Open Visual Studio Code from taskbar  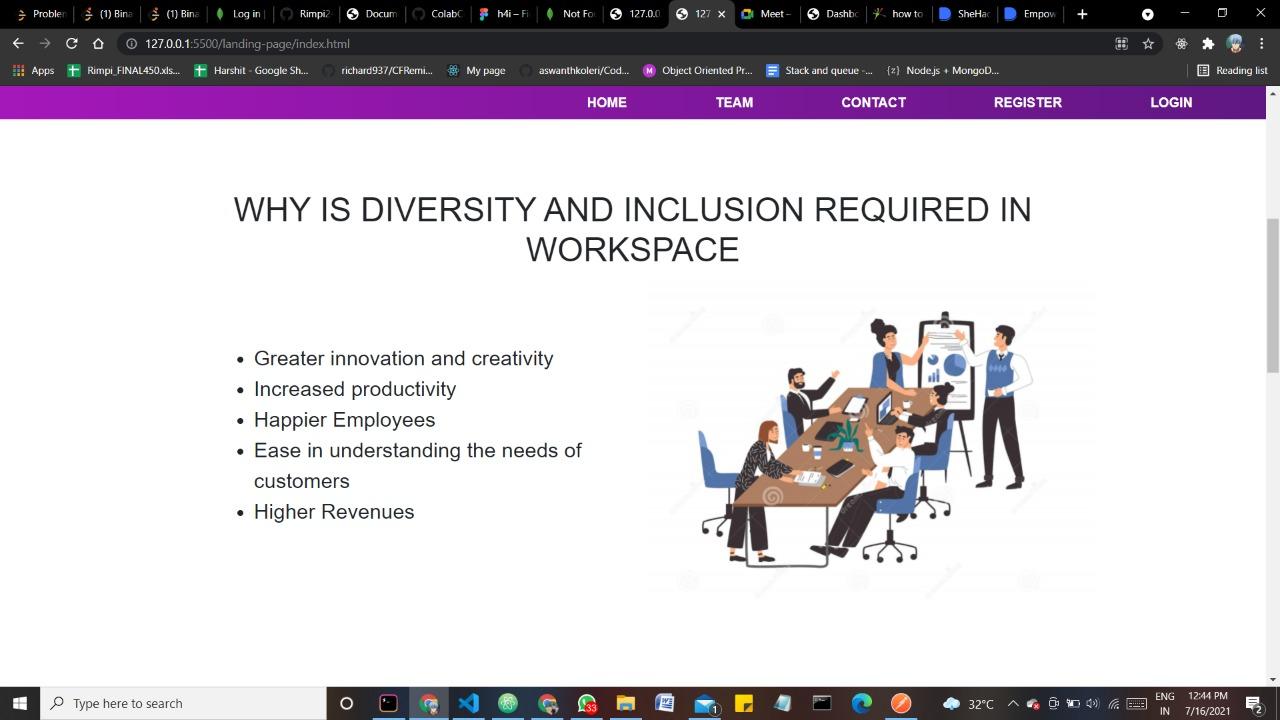coord(468,703)
